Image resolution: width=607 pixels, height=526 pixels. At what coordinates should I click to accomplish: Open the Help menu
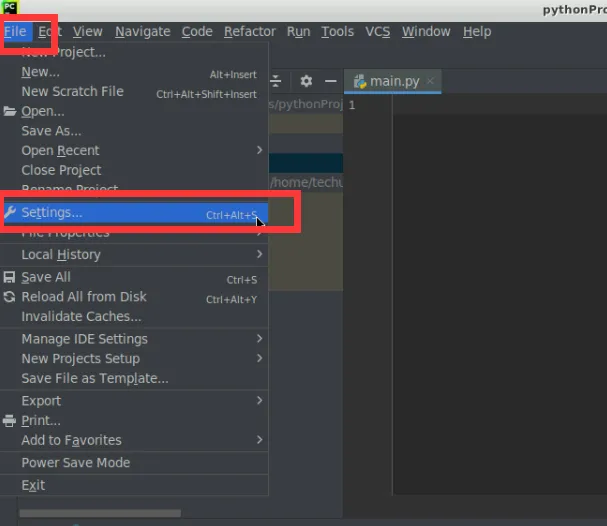pyautogui.click(x=477, y=31)
